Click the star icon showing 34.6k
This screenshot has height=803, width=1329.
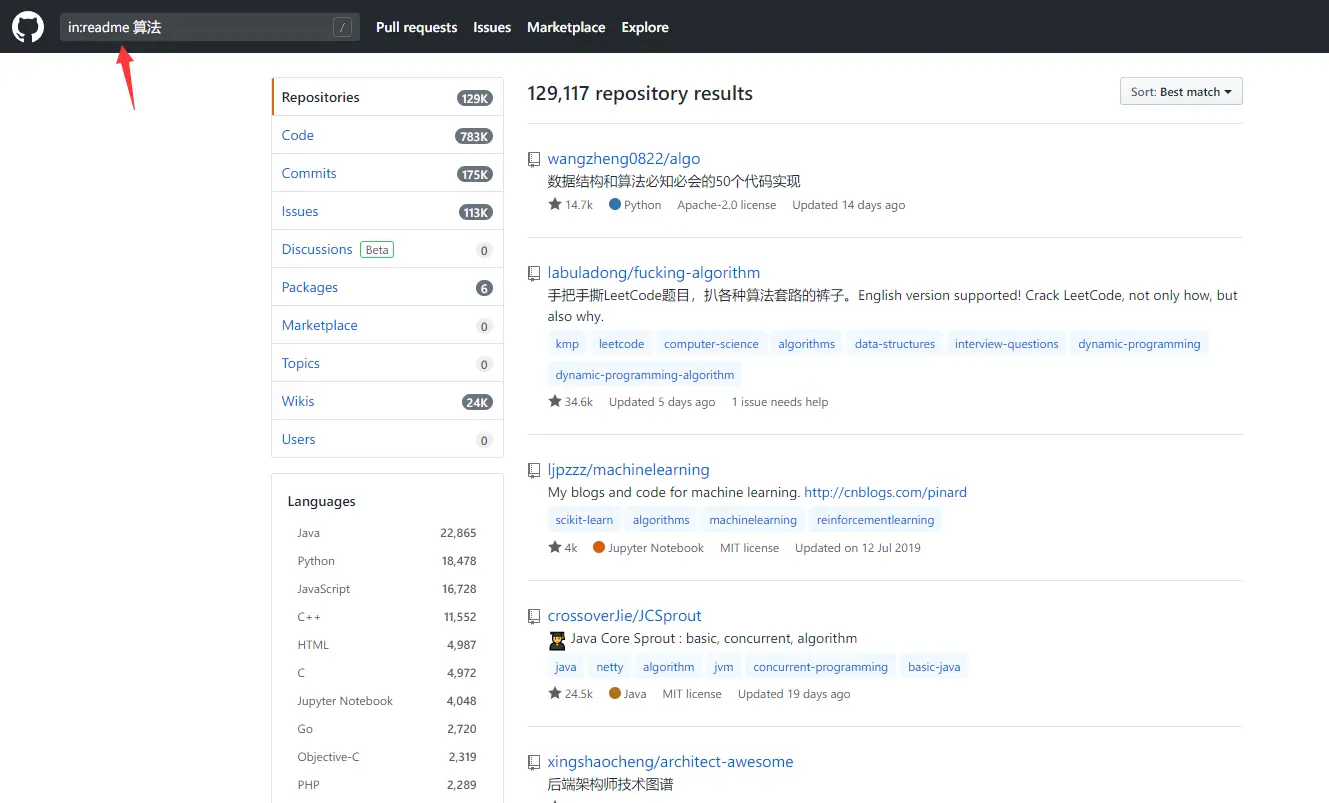555,401
